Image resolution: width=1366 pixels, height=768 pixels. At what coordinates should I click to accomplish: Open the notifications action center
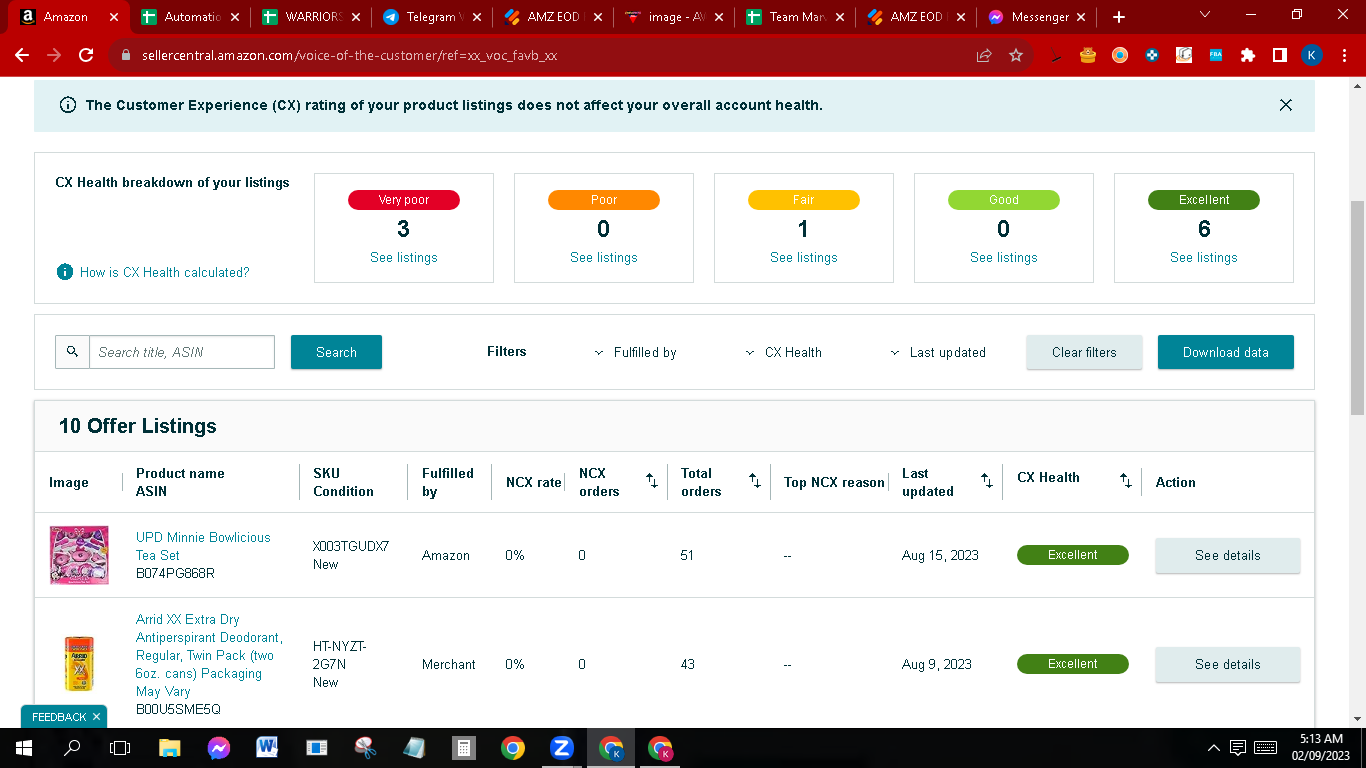click(x=1237, y=748)
